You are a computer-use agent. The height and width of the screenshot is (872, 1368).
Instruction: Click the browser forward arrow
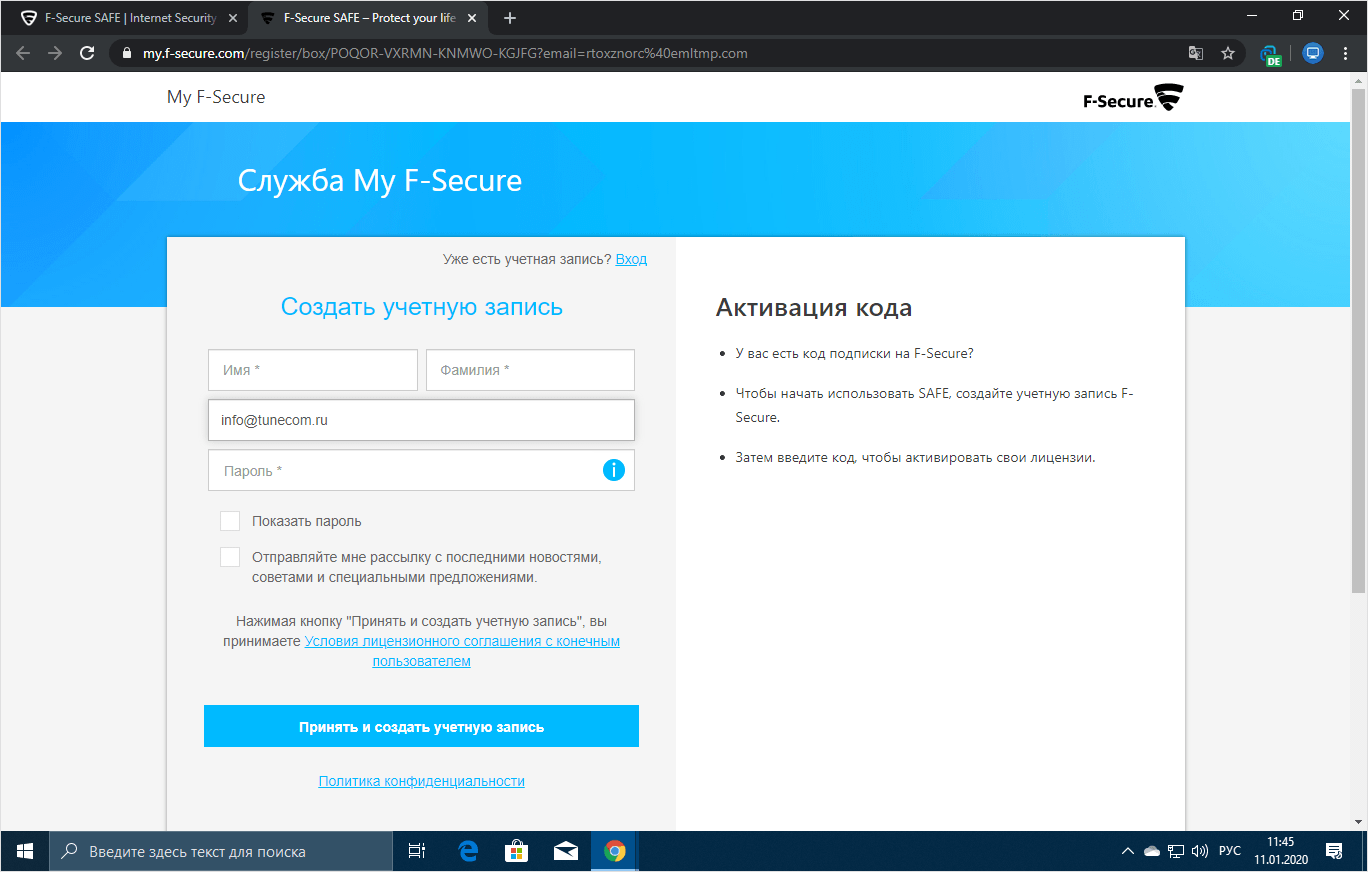pyautogui.click(x=55, y=53)
